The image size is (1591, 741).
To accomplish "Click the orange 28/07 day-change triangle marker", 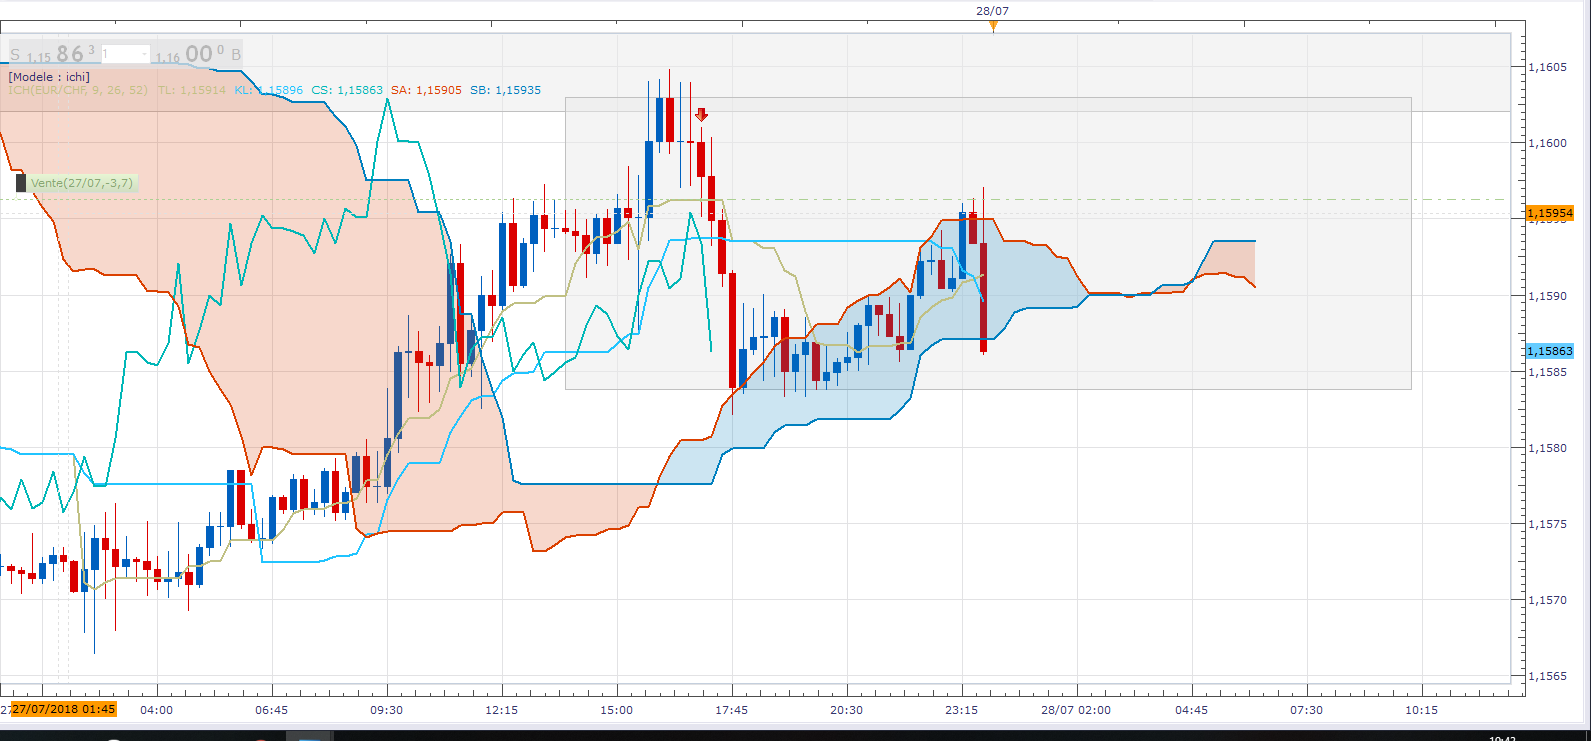I will click(x=993, y=27).
